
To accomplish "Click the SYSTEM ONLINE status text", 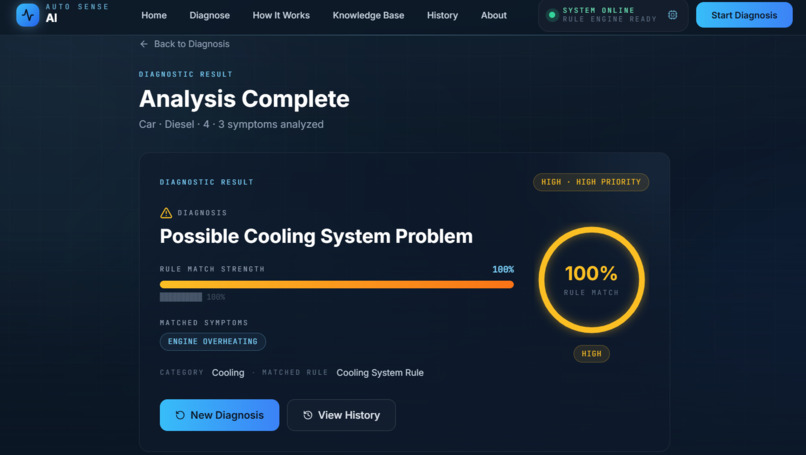I will tap(598, 10).
